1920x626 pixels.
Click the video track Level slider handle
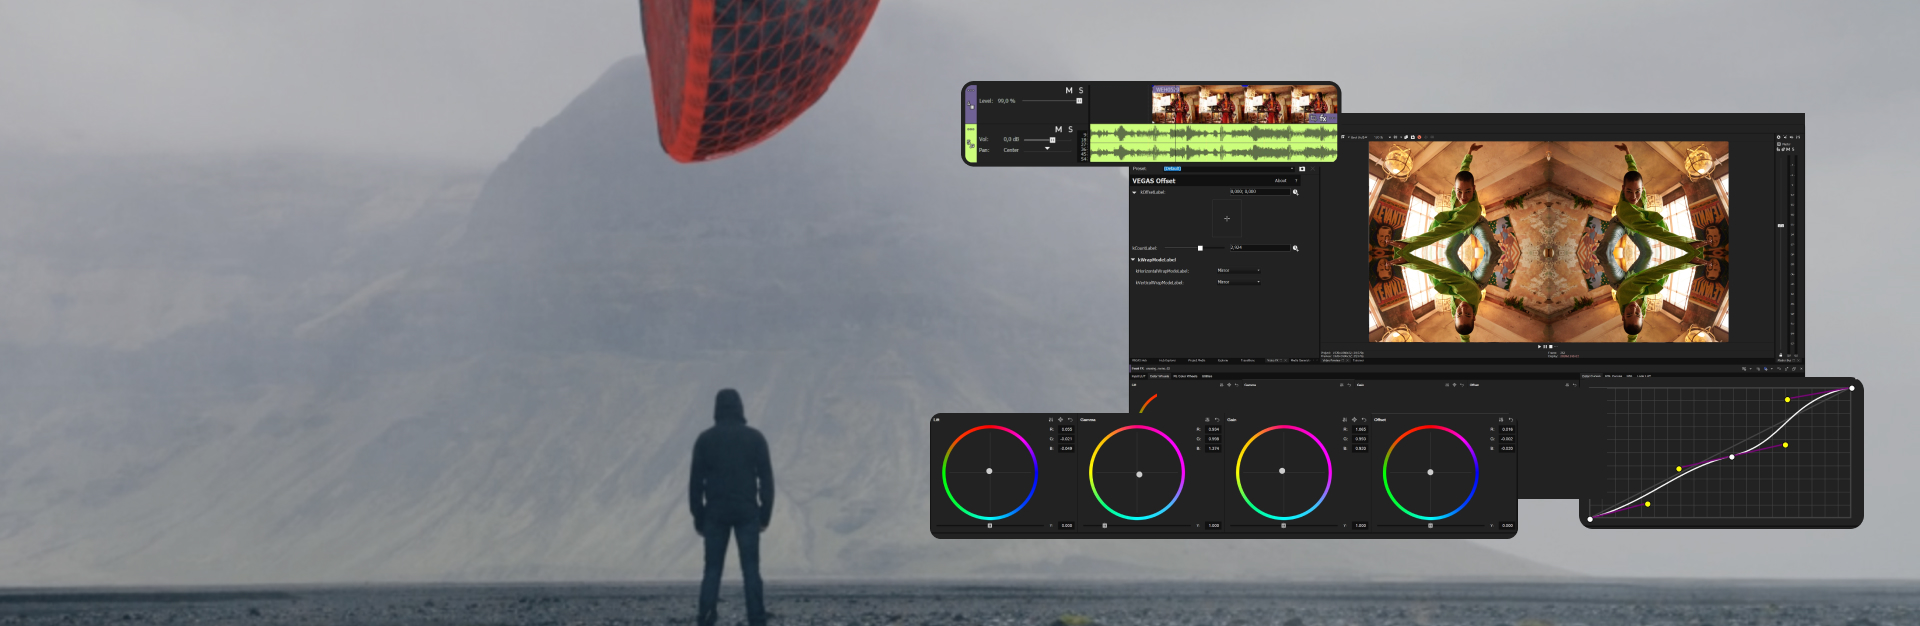(1079, 101)
